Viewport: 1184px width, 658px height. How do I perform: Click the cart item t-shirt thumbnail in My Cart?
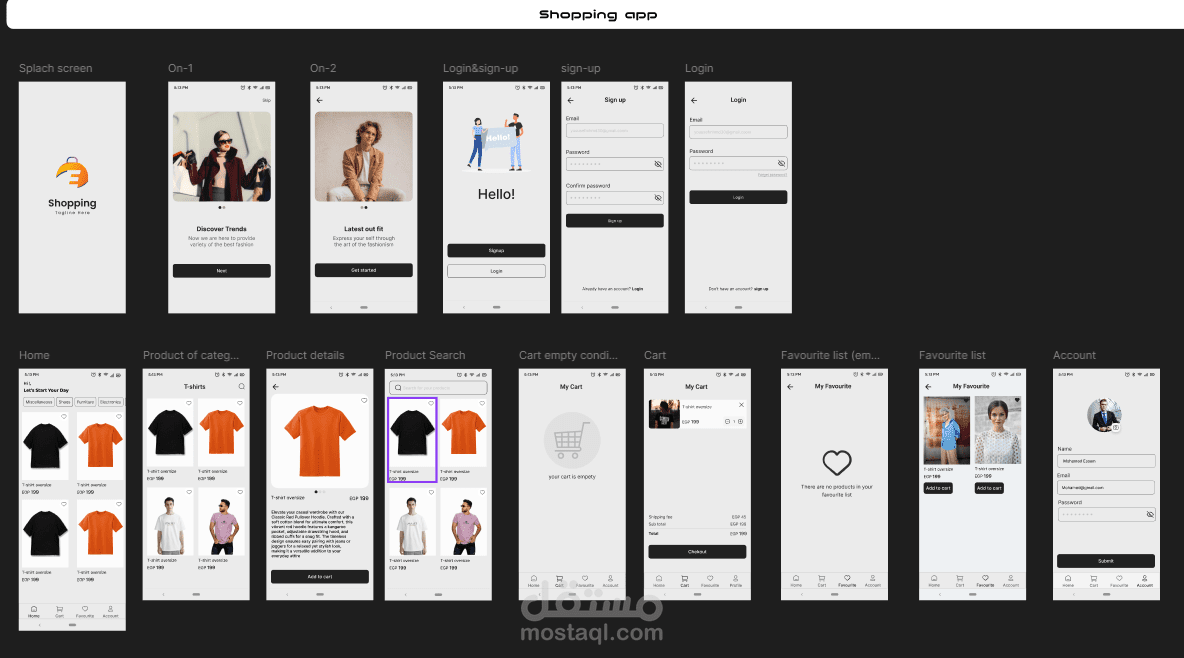point(664,414)
